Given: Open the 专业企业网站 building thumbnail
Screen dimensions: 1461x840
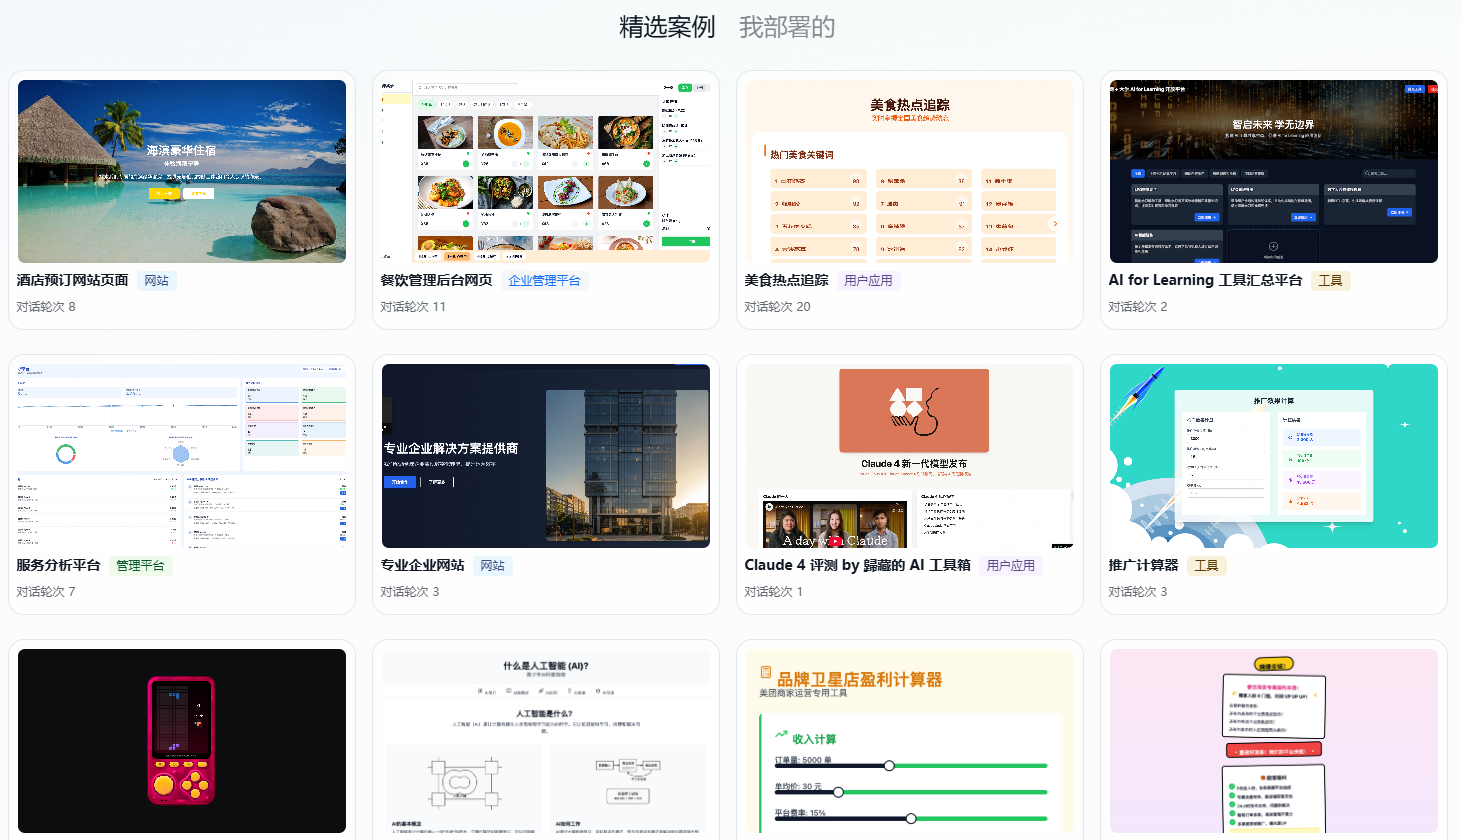Looking at the screenshot, I should [546, 456].
